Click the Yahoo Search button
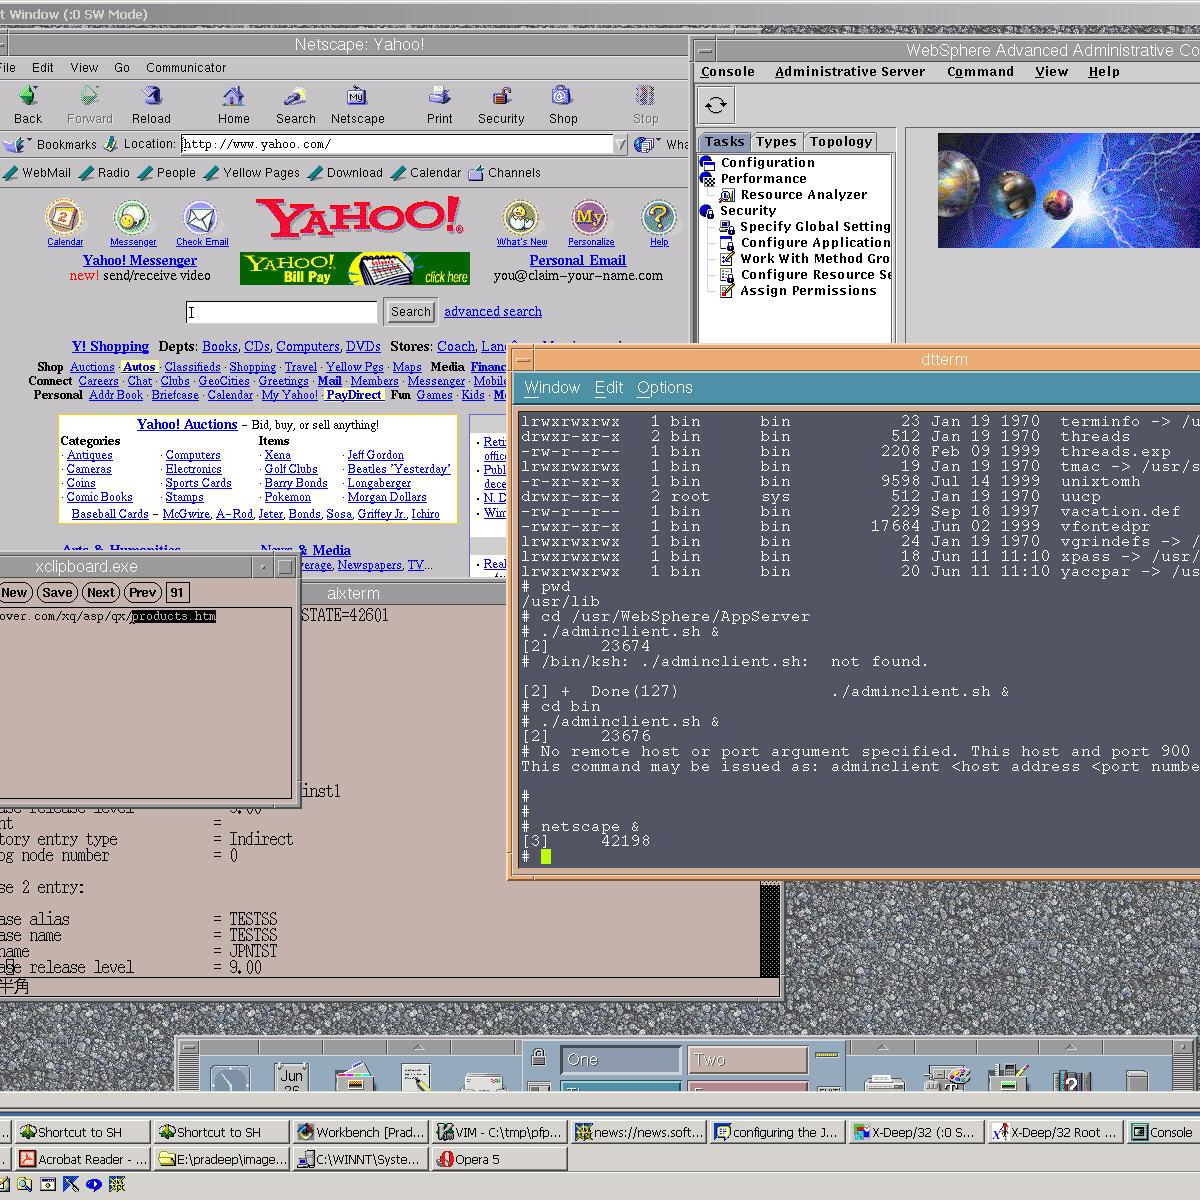 (x=411, y=312)
